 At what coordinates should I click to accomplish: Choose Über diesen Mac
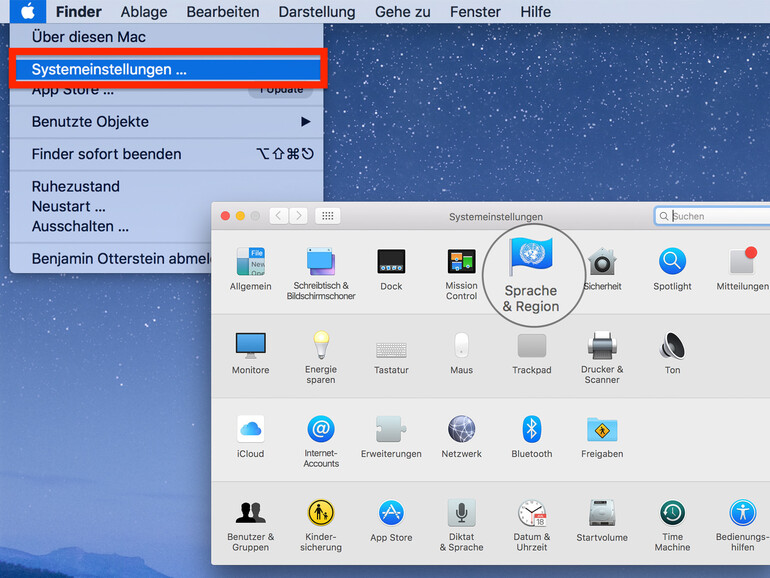click(167, 37)
